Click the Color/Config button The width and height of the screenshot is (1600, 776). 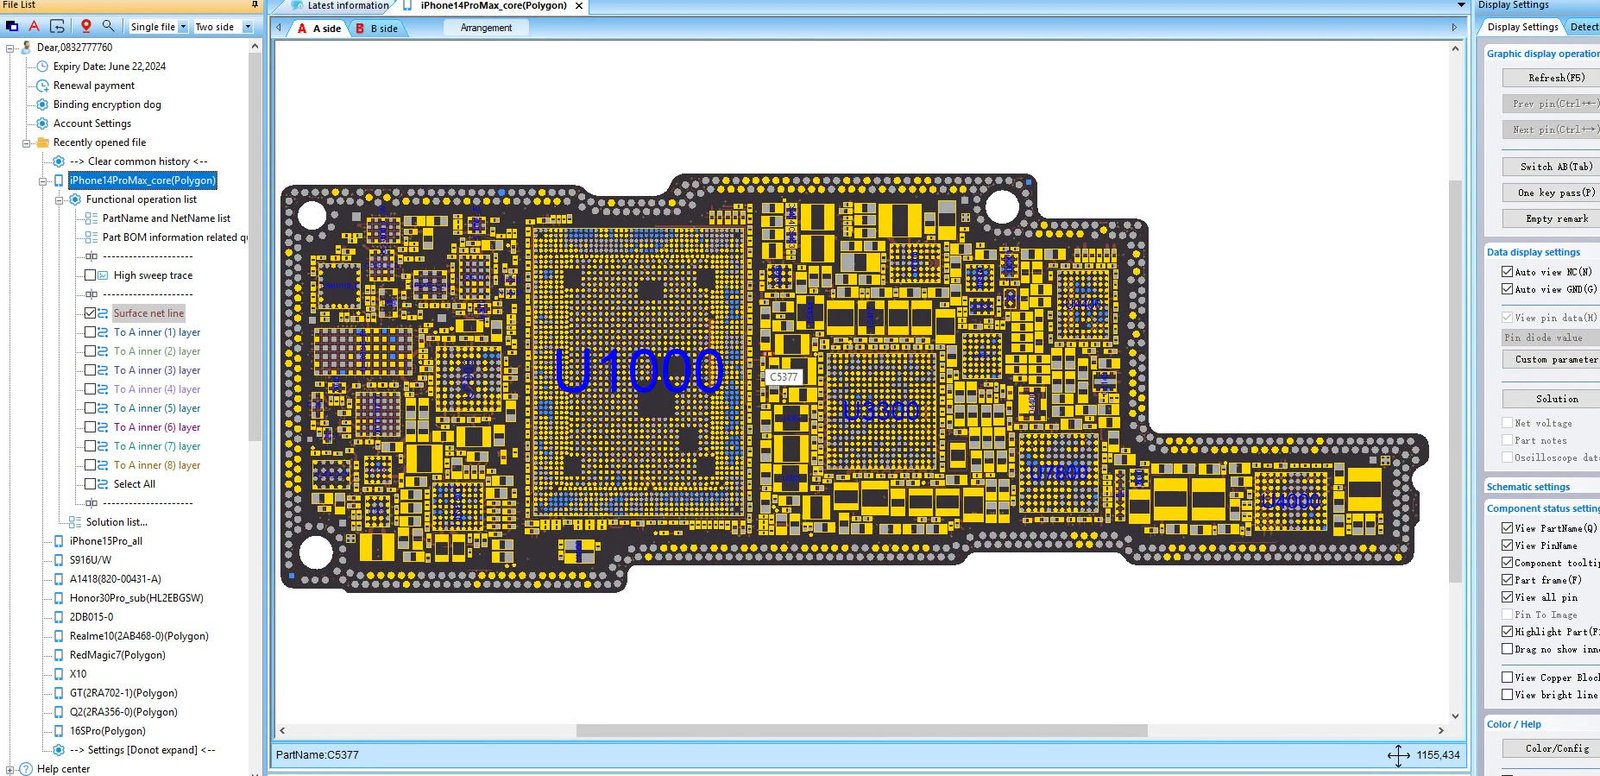[x=1556, y=748]
